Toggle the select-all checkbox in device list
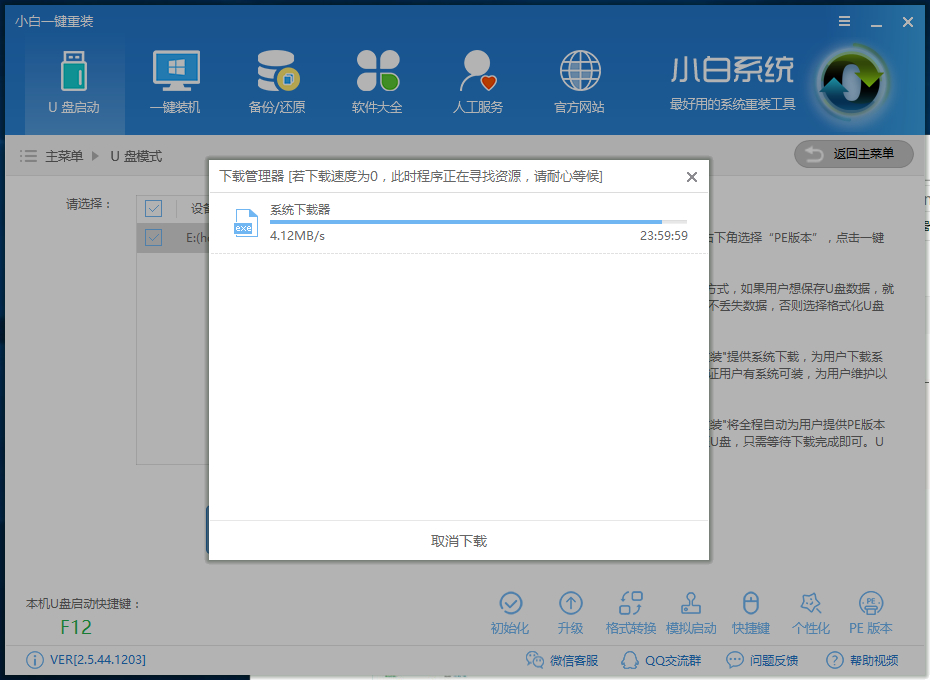Viewport: 930px width, 680px height. tap(153, 208)
